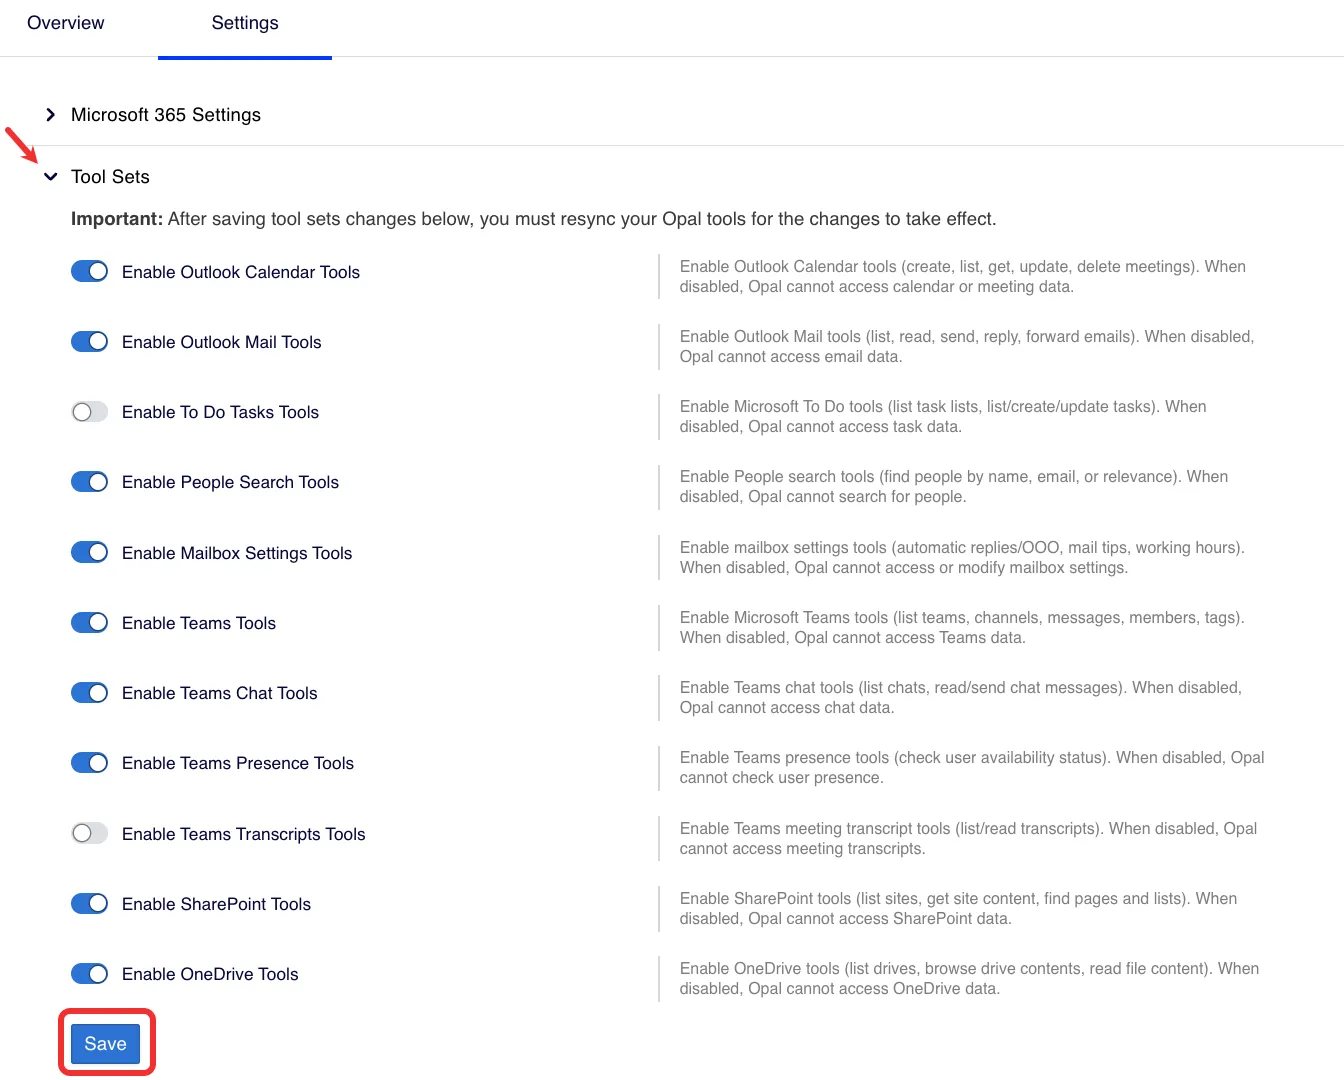Click the Enable To Do Tasks Tools label
The width and height of the screenshot is (1344, 1080).
point(220,412)
